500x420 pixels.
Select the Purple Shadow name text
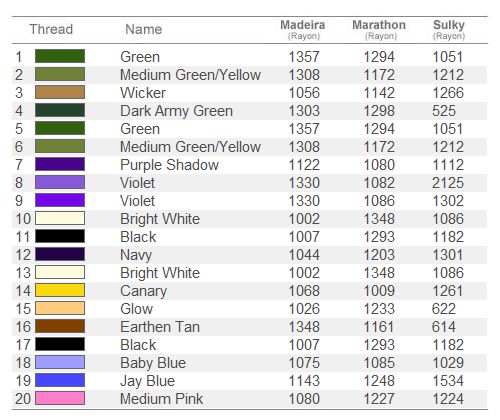click(169, 165)
